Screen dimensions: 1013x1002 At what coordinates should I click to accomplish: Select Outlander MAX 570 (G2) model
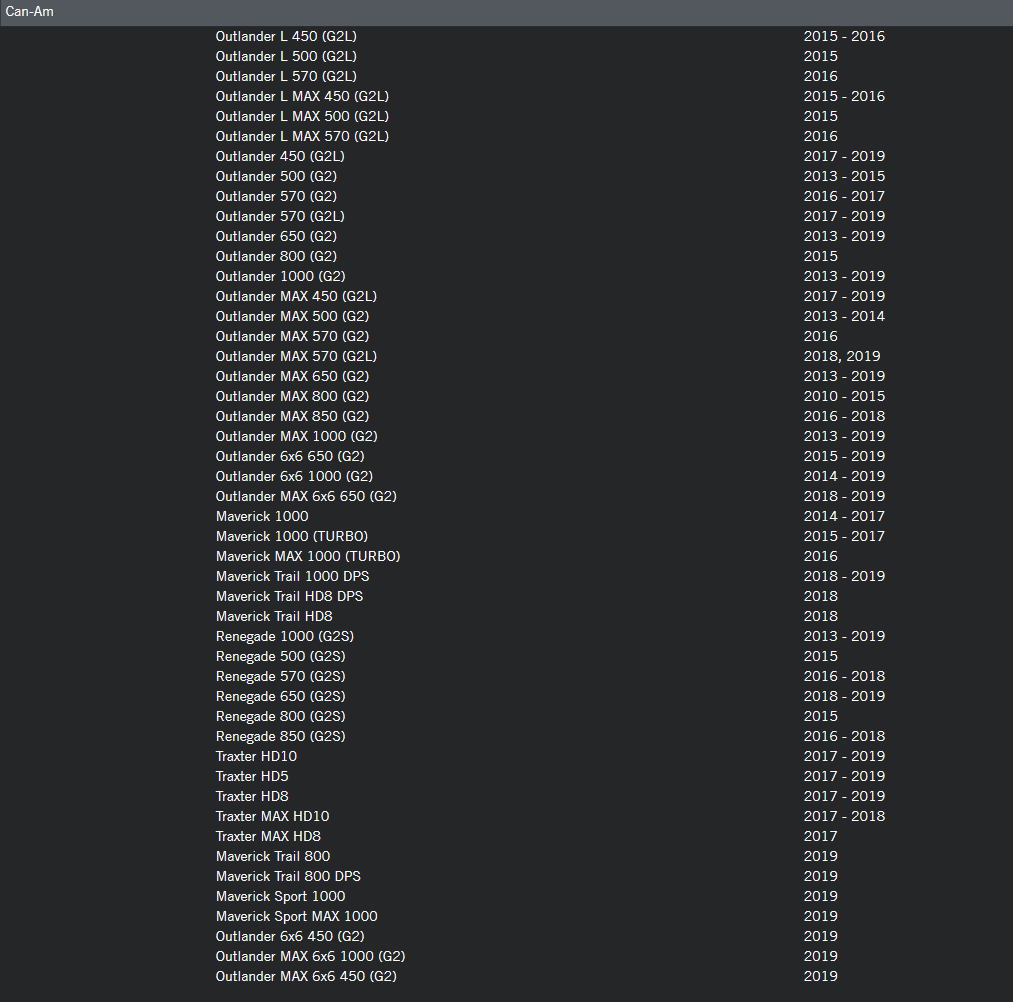pos(293,337)
